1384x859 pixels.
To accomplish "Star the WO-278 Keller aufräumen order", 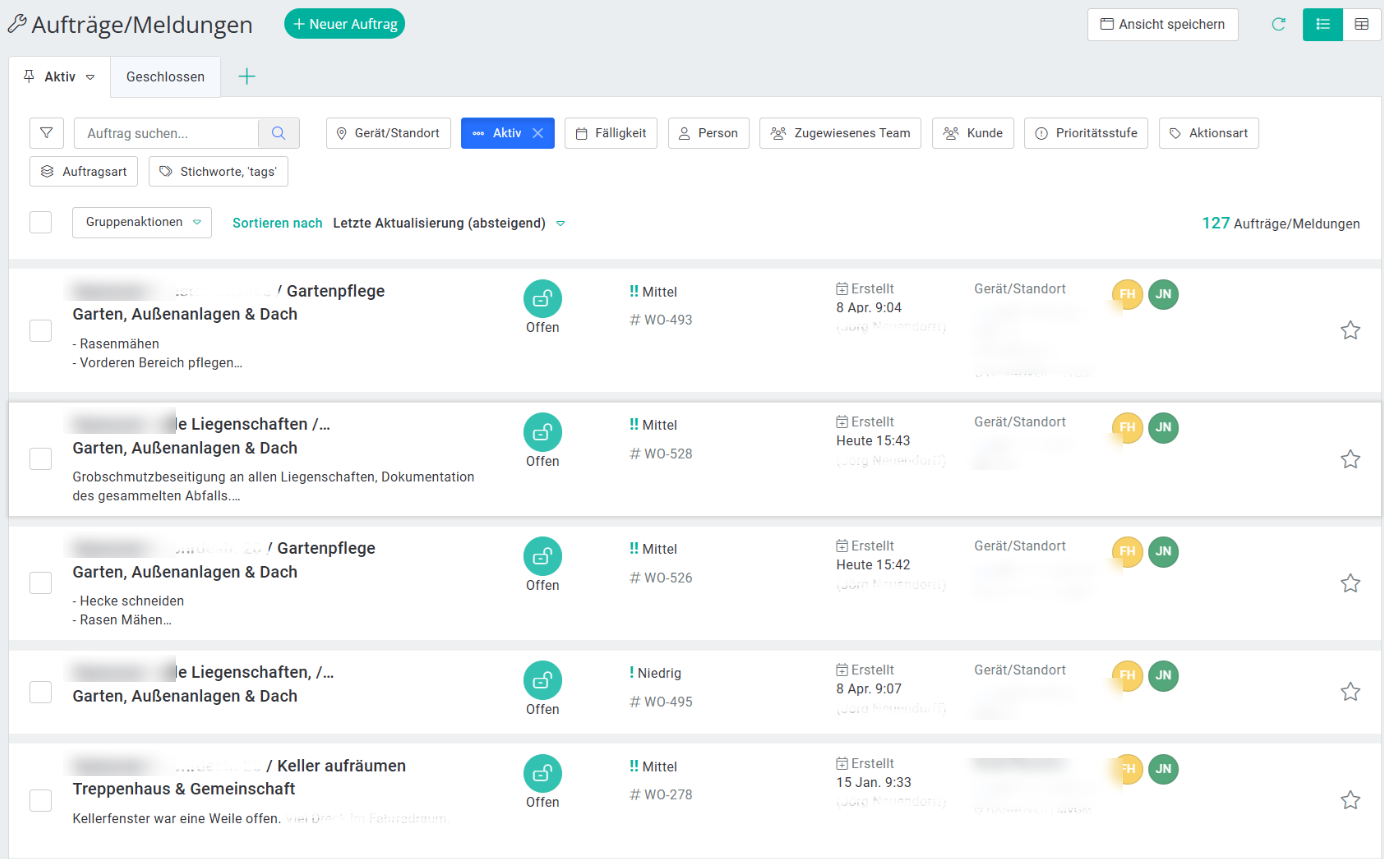I will (x=1350, y=800).
